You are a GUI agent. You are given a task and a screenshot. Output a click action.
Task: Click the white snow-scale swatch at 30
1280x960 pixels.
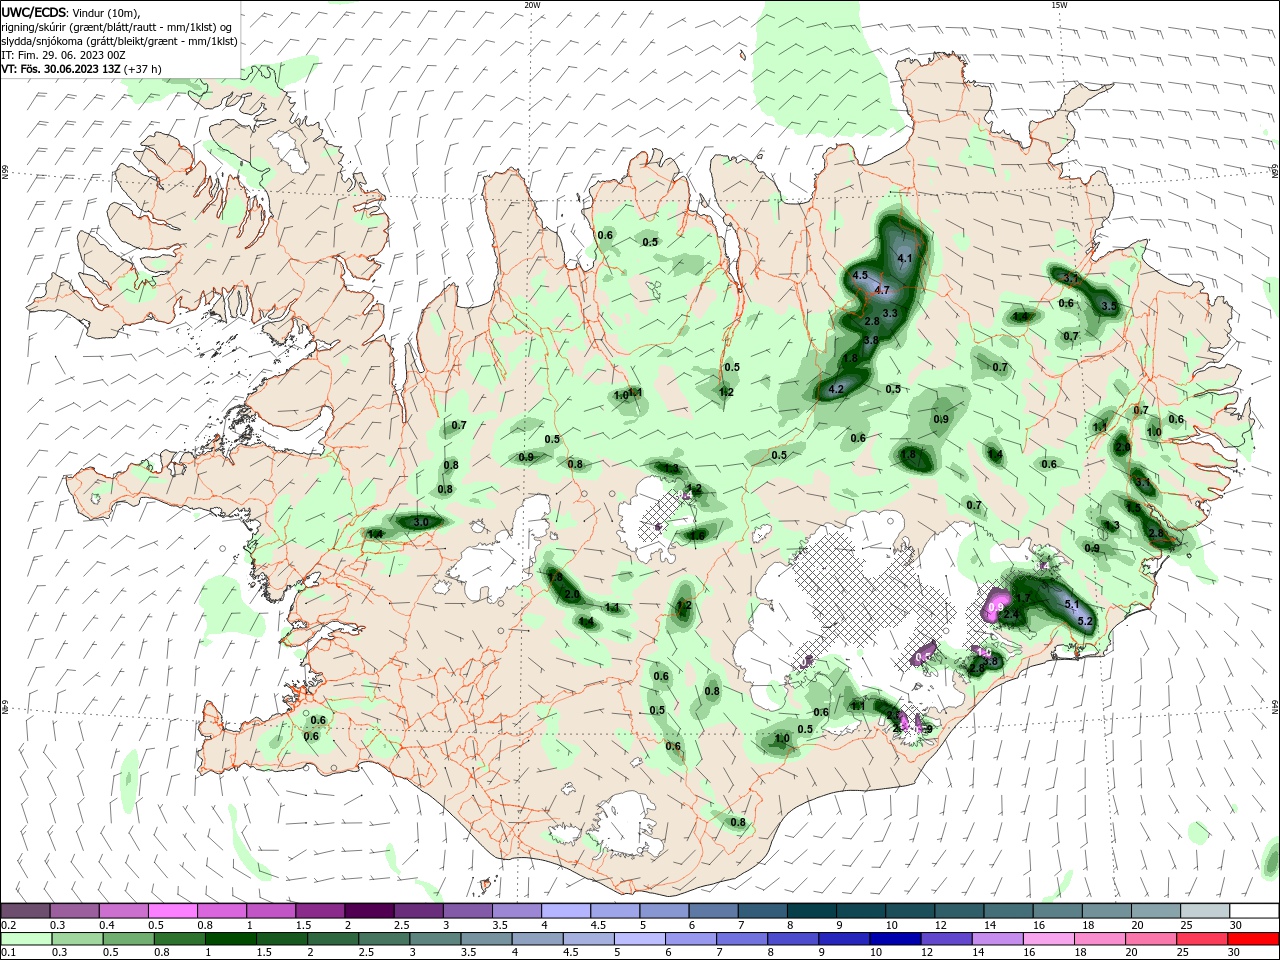coord(1254,911)
